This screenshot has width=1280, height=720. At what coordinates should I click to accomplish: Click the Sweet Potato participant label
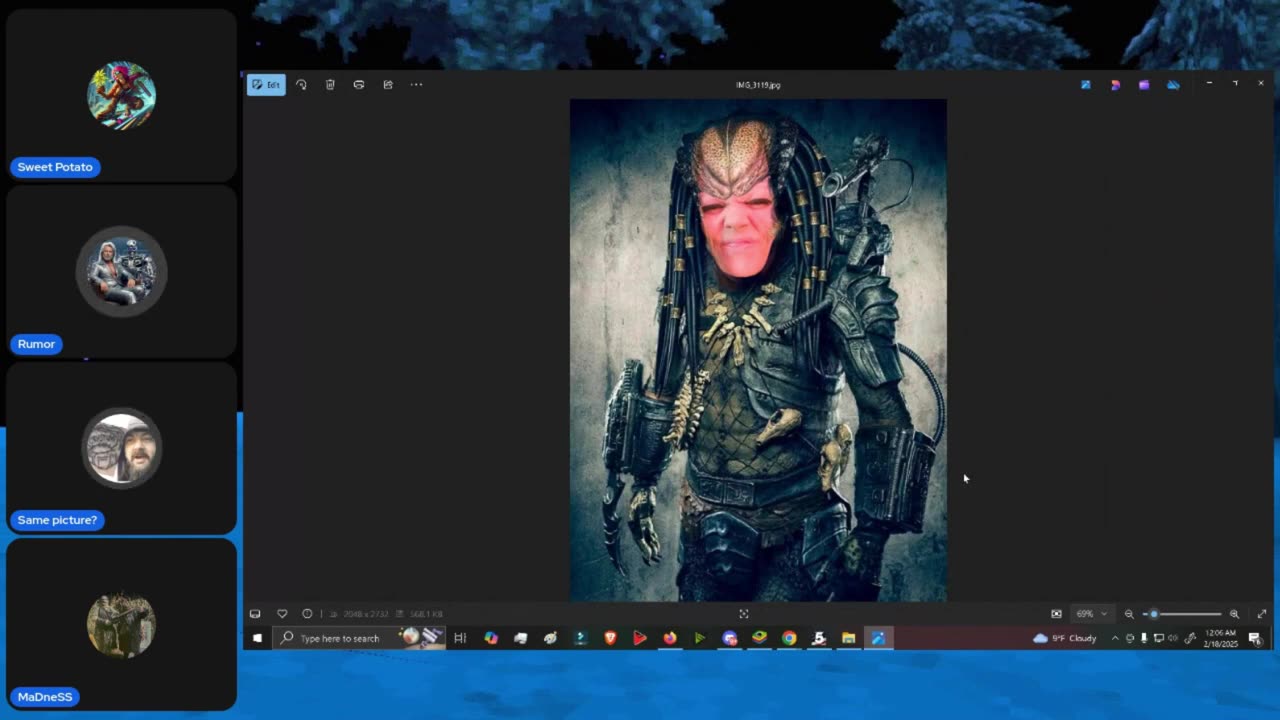pos(55,167)
